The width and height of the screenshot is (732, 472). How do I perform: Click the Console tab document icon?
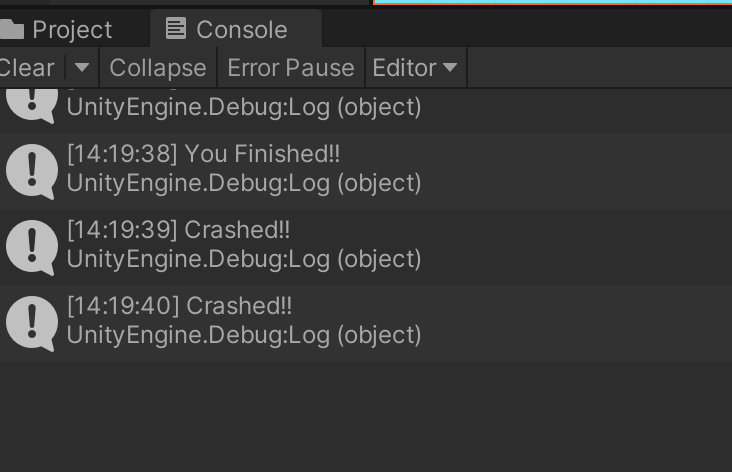(x=176, y=28)
